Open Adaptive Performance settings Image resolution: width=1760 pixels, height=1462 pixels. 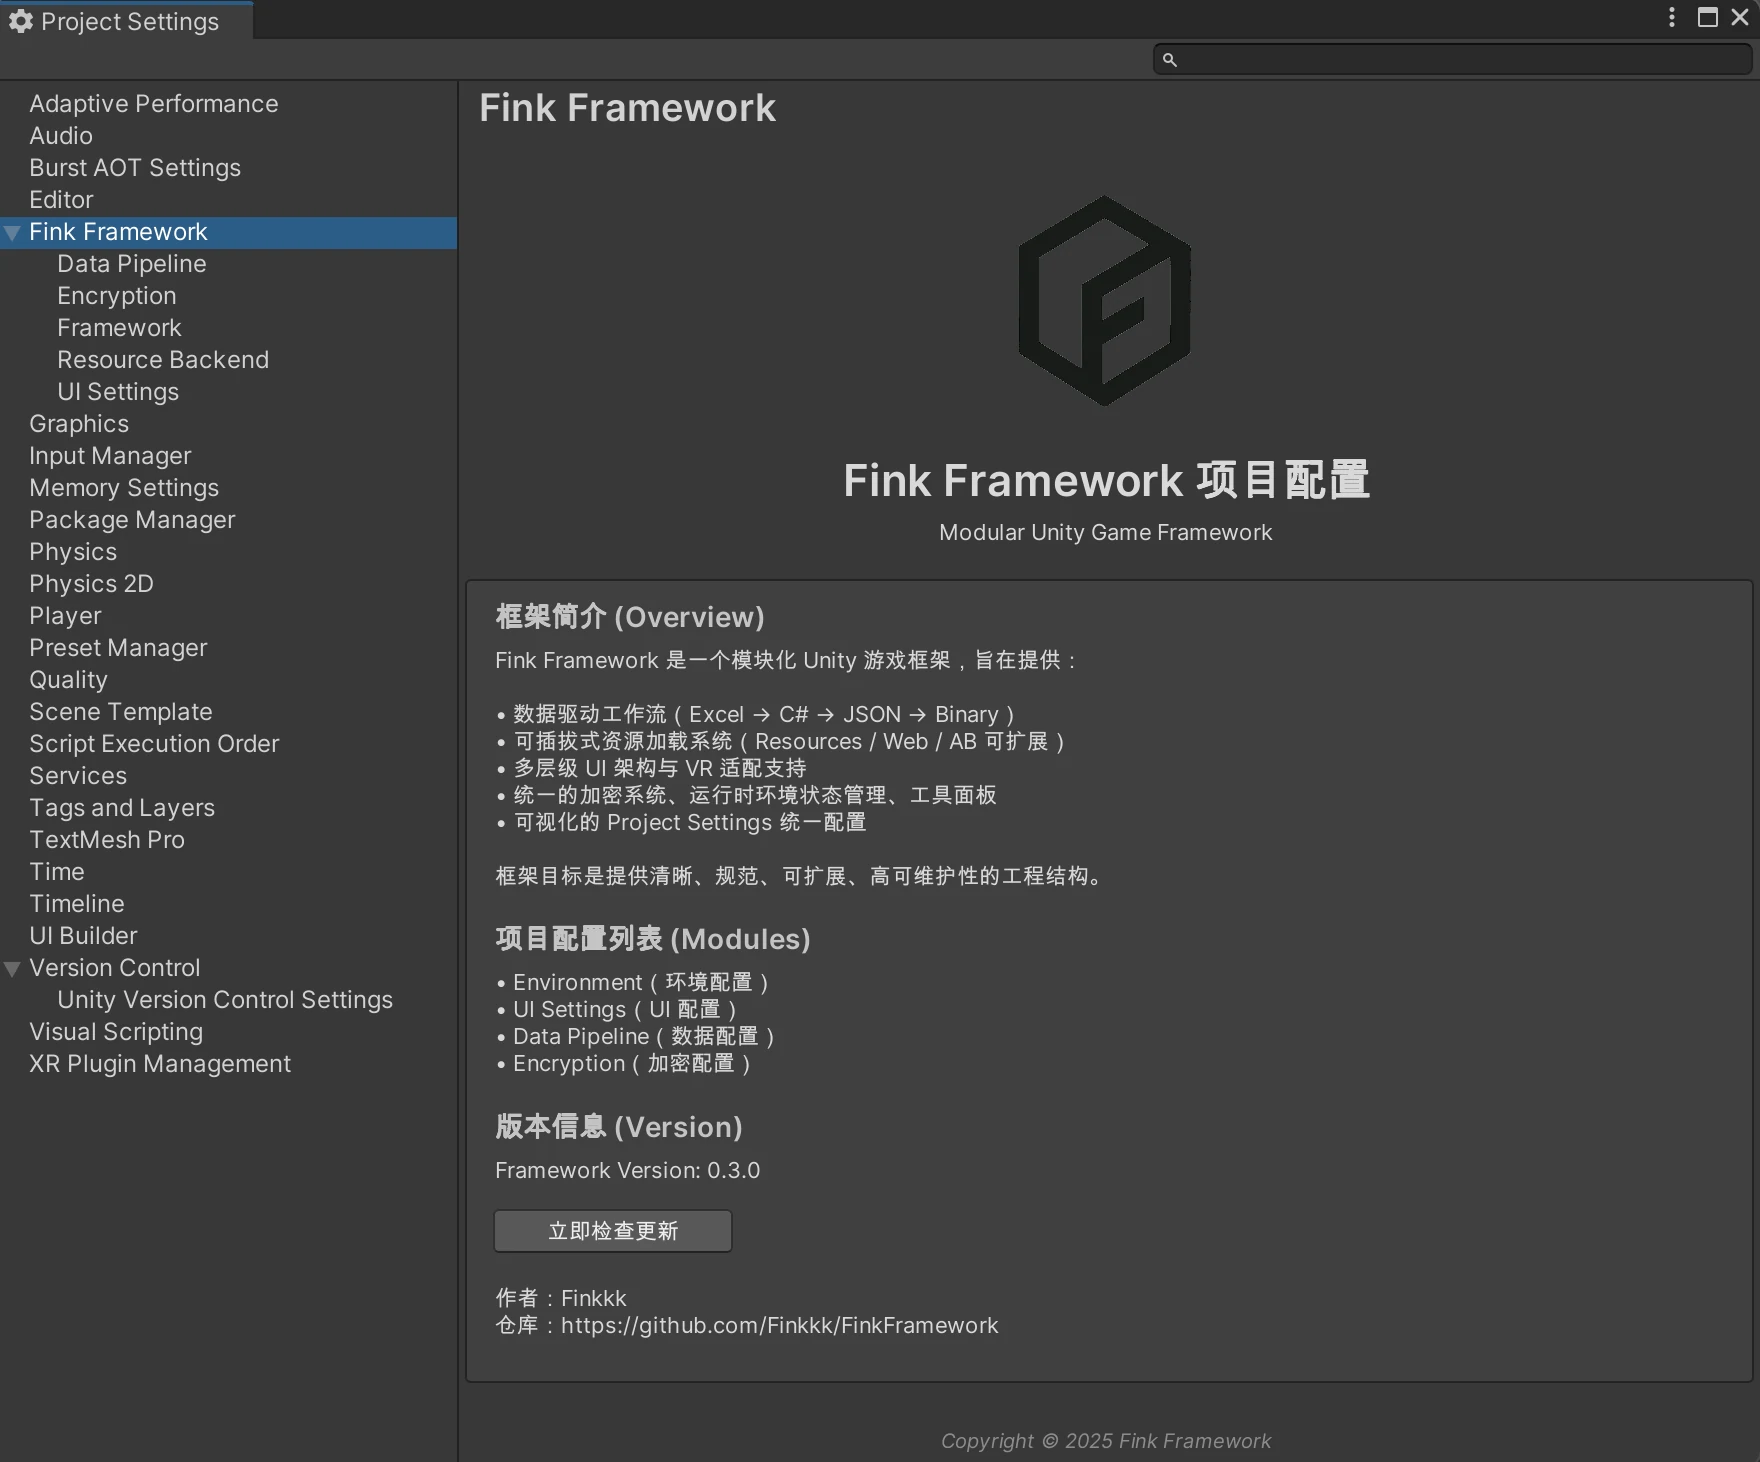click(153, 104)
